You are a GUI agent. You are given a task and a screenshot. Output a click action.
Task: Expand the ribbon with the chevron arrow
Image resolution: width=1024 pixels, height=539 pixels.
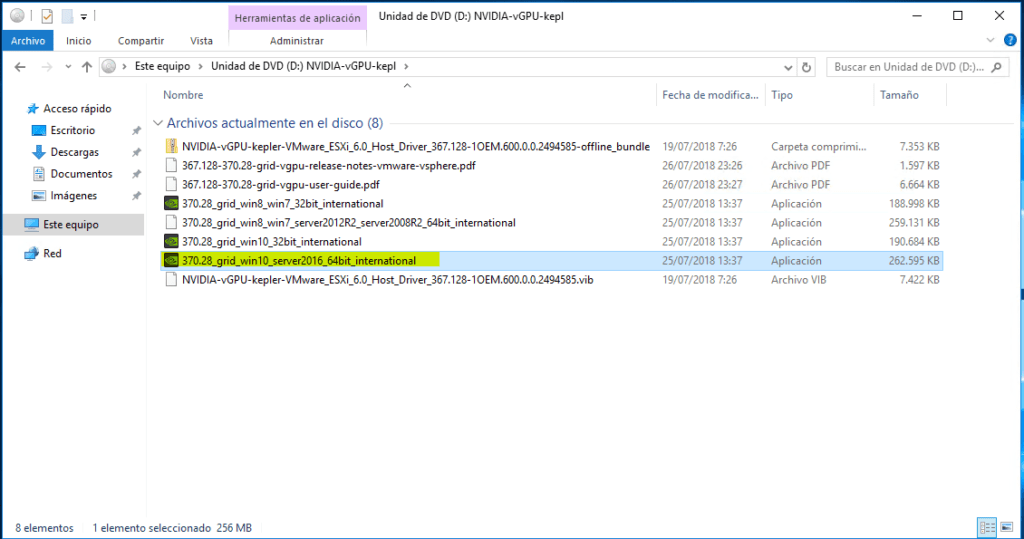[x=990, y=41]
